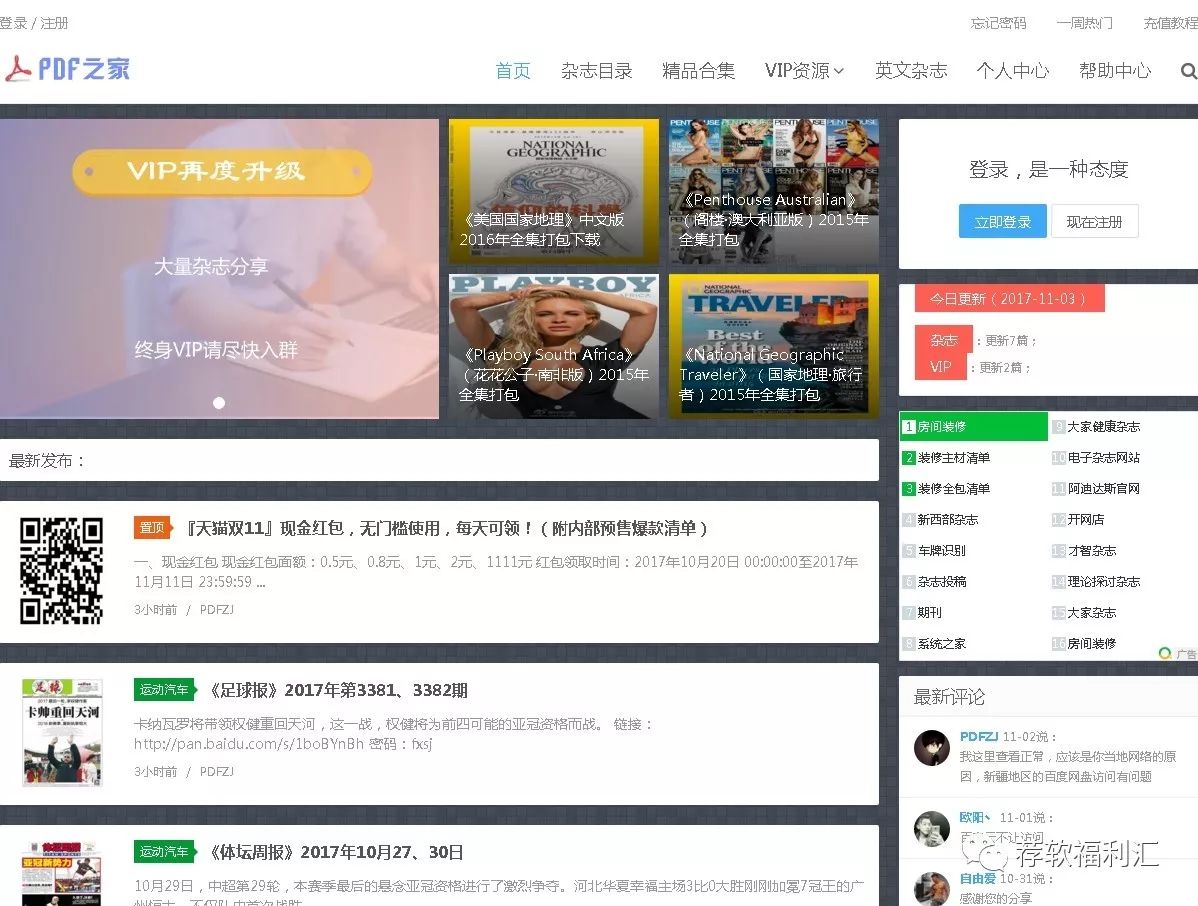Click the red VIP update badge

(941, 367)
